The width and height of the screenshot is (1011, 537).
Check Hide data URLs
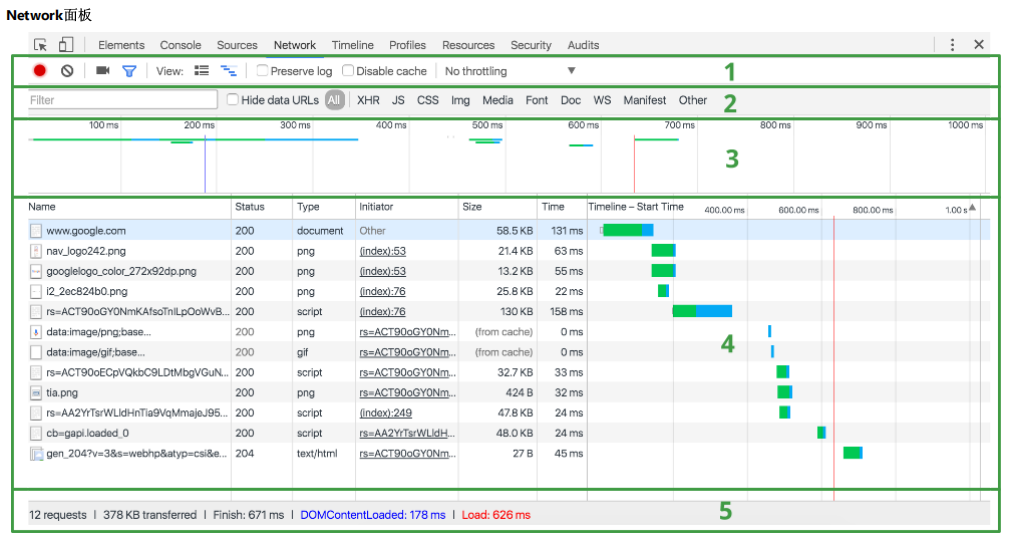click(x=233, y=99)
